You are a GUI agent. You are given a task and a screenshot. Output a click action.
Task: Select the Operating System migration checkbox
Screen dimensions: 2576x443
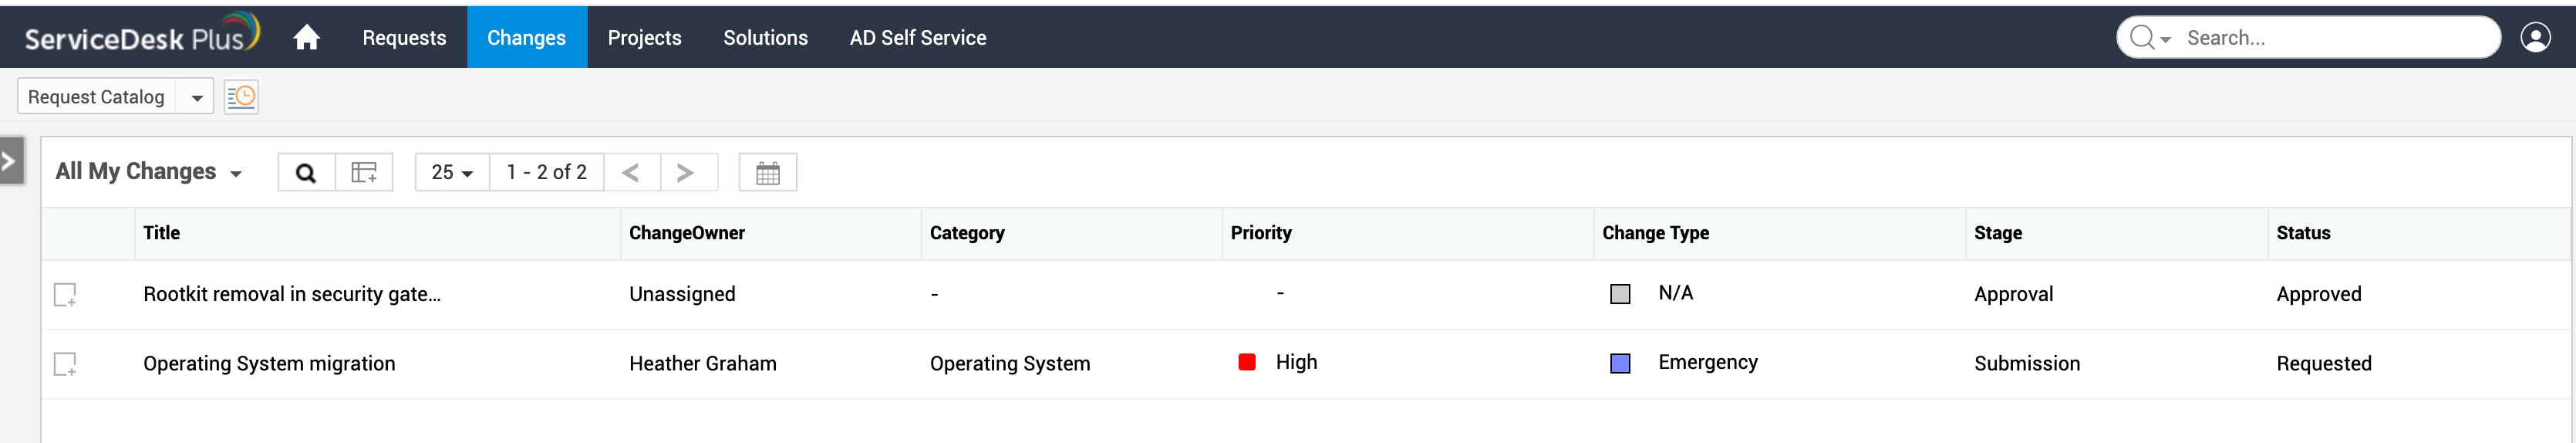(65, 364)
